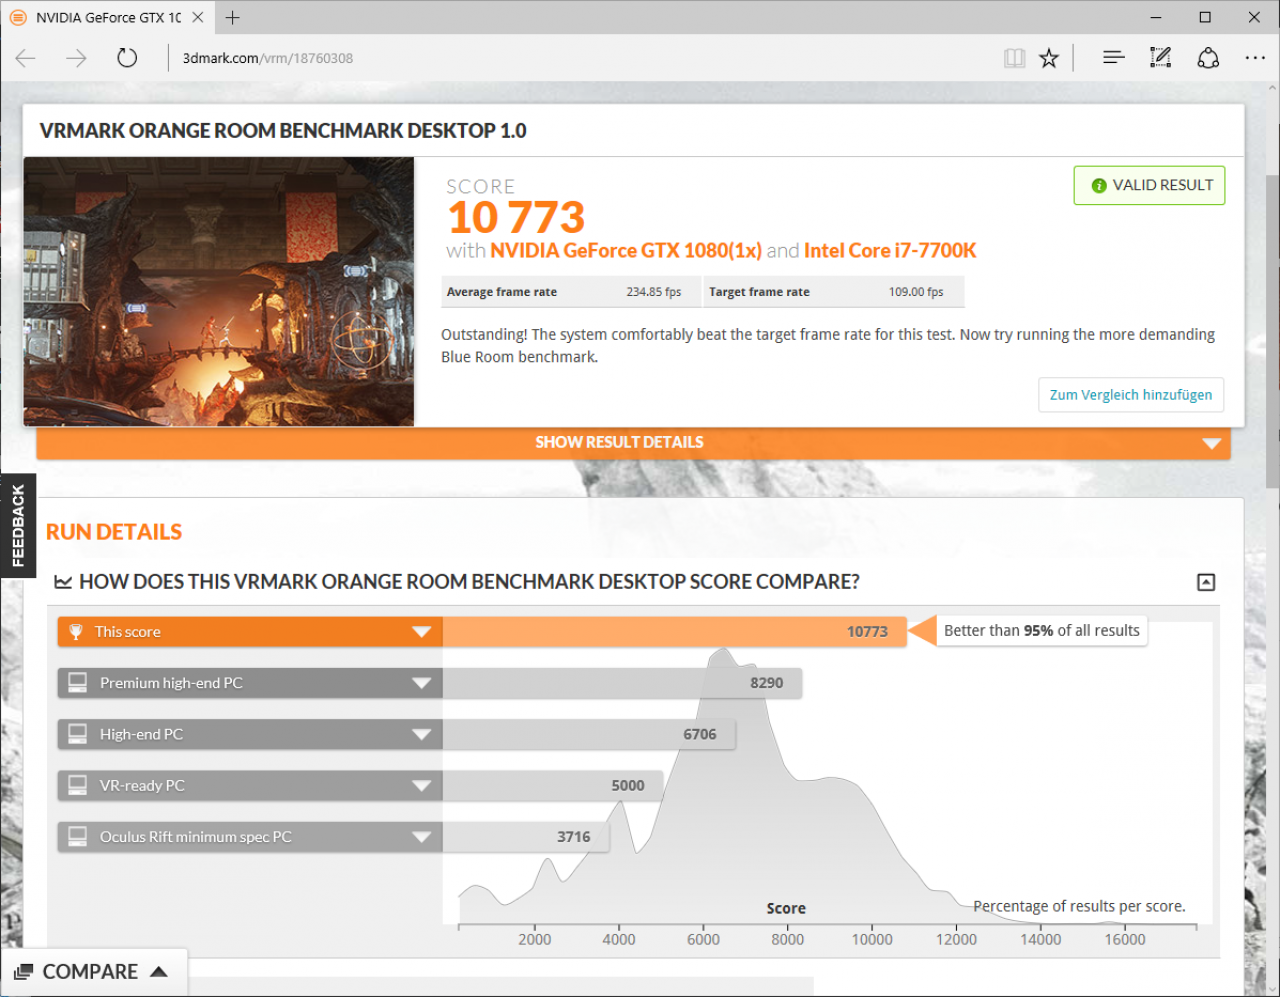Click VRMark Orange Room Benchmark Desktop title
Viewport: 1280px width, 997px height.
pos(283,131)
